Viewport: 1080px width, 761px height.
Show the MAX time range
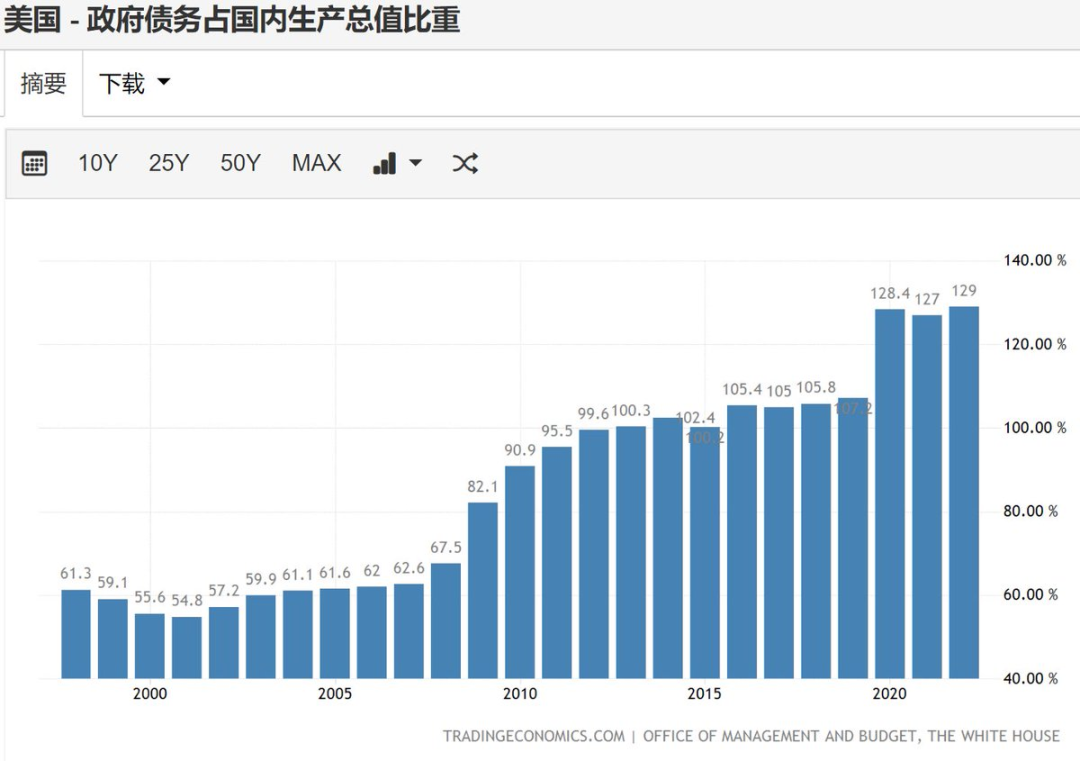tap(316, 163)
